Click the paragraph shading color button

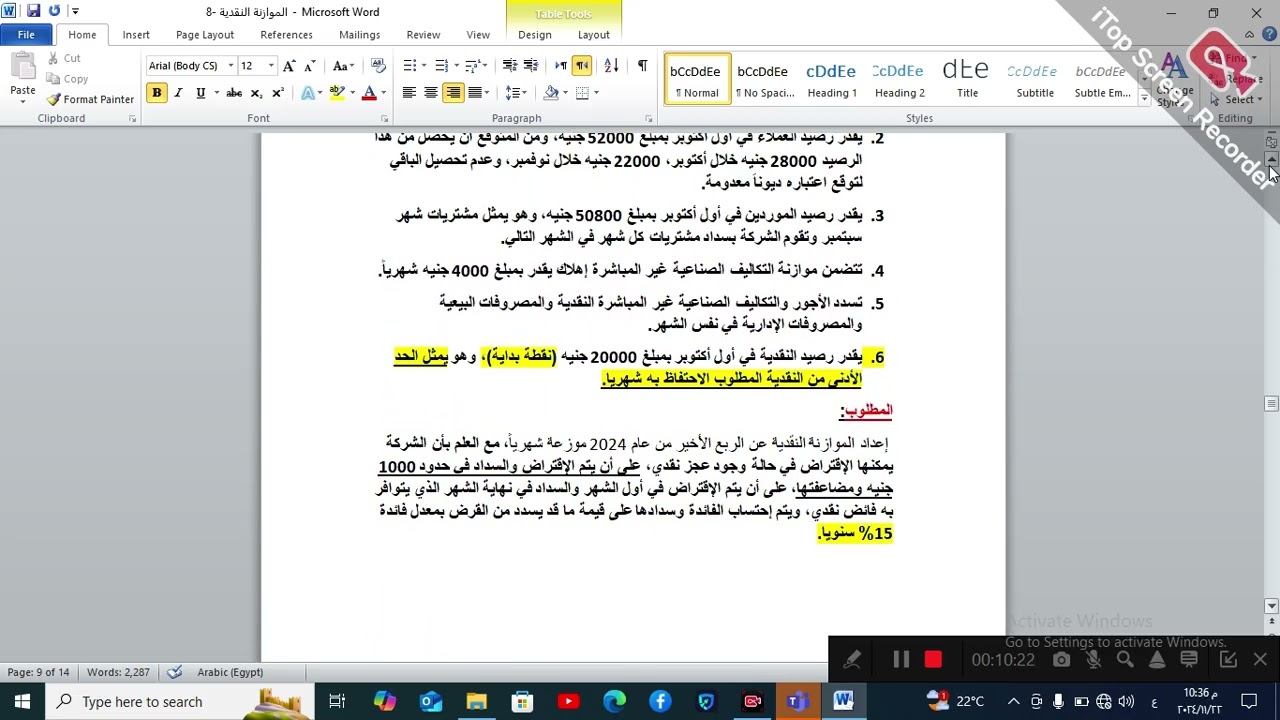[x=551, y=93]
